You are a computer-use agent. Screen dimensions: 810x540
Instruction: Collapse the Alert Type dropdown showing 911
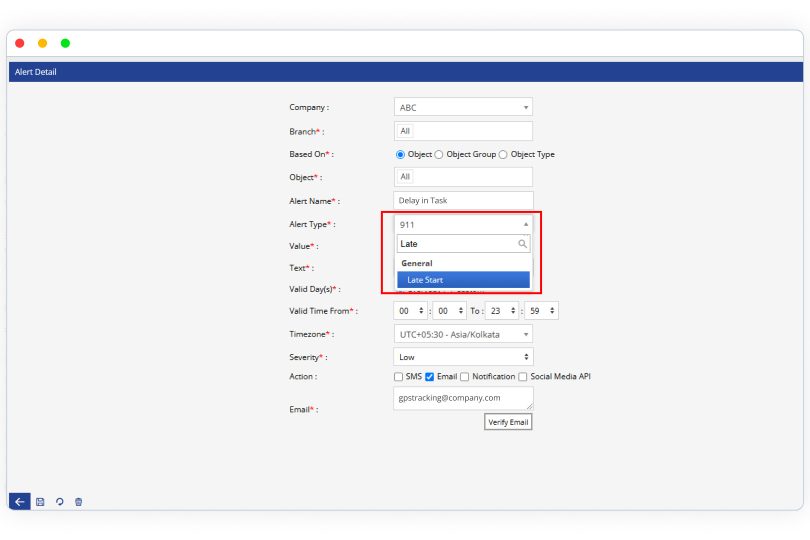[x=463, y=224]
